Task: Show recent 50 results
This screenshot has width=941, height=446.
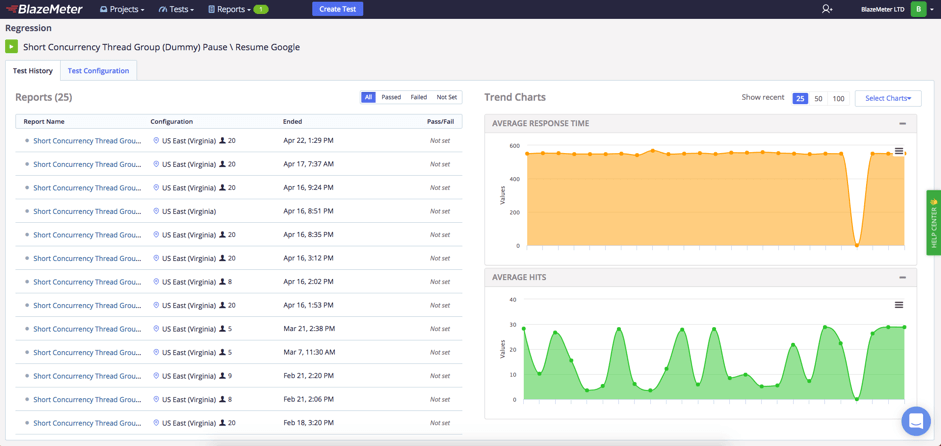Action: 818,98
